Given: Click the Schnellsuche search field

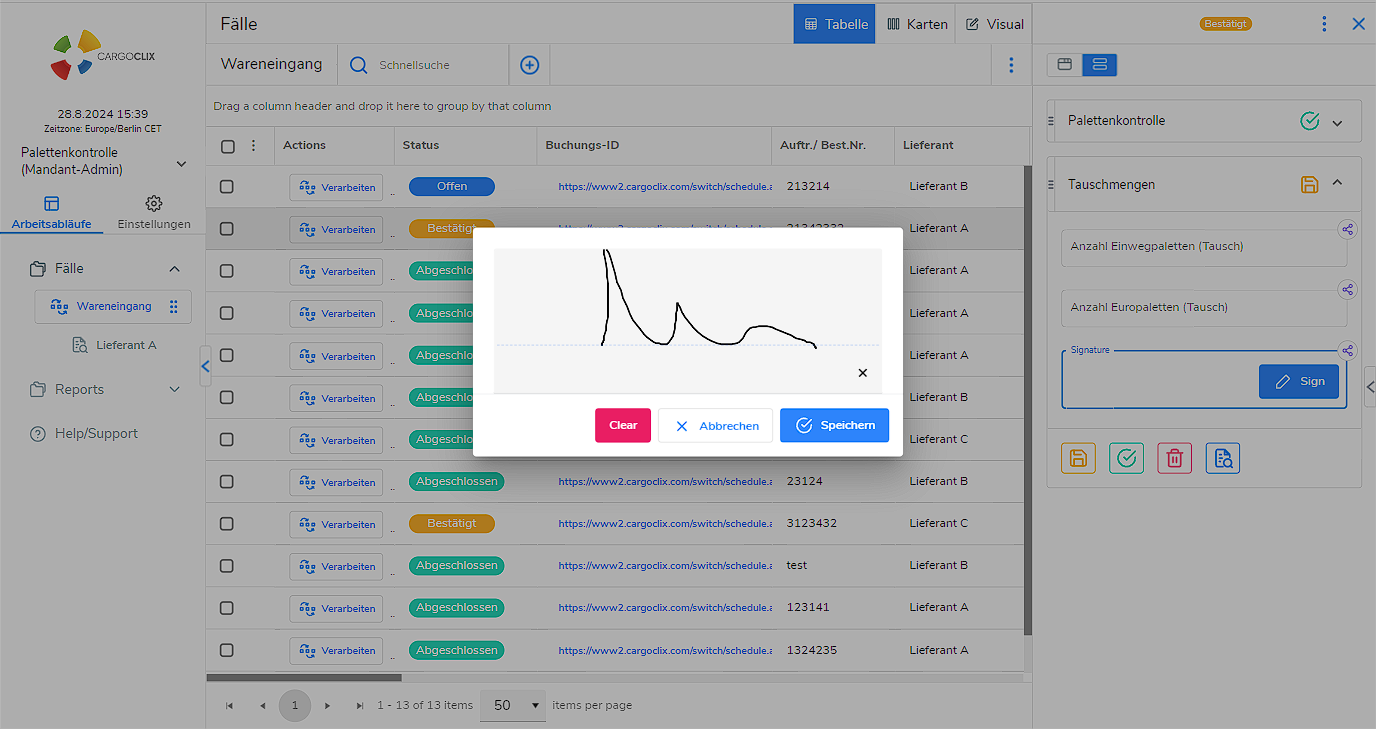Looking at the screenshot, I should click(x=435, y=65).
